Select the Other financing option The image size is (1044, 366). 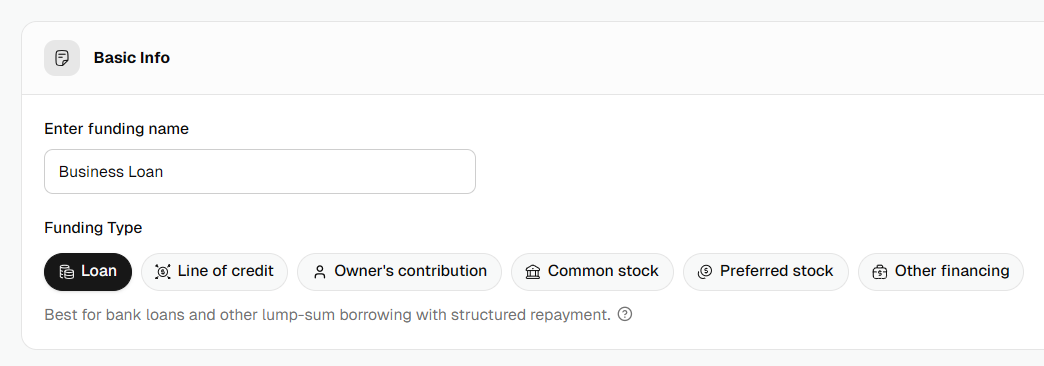(x=941, y=272)
